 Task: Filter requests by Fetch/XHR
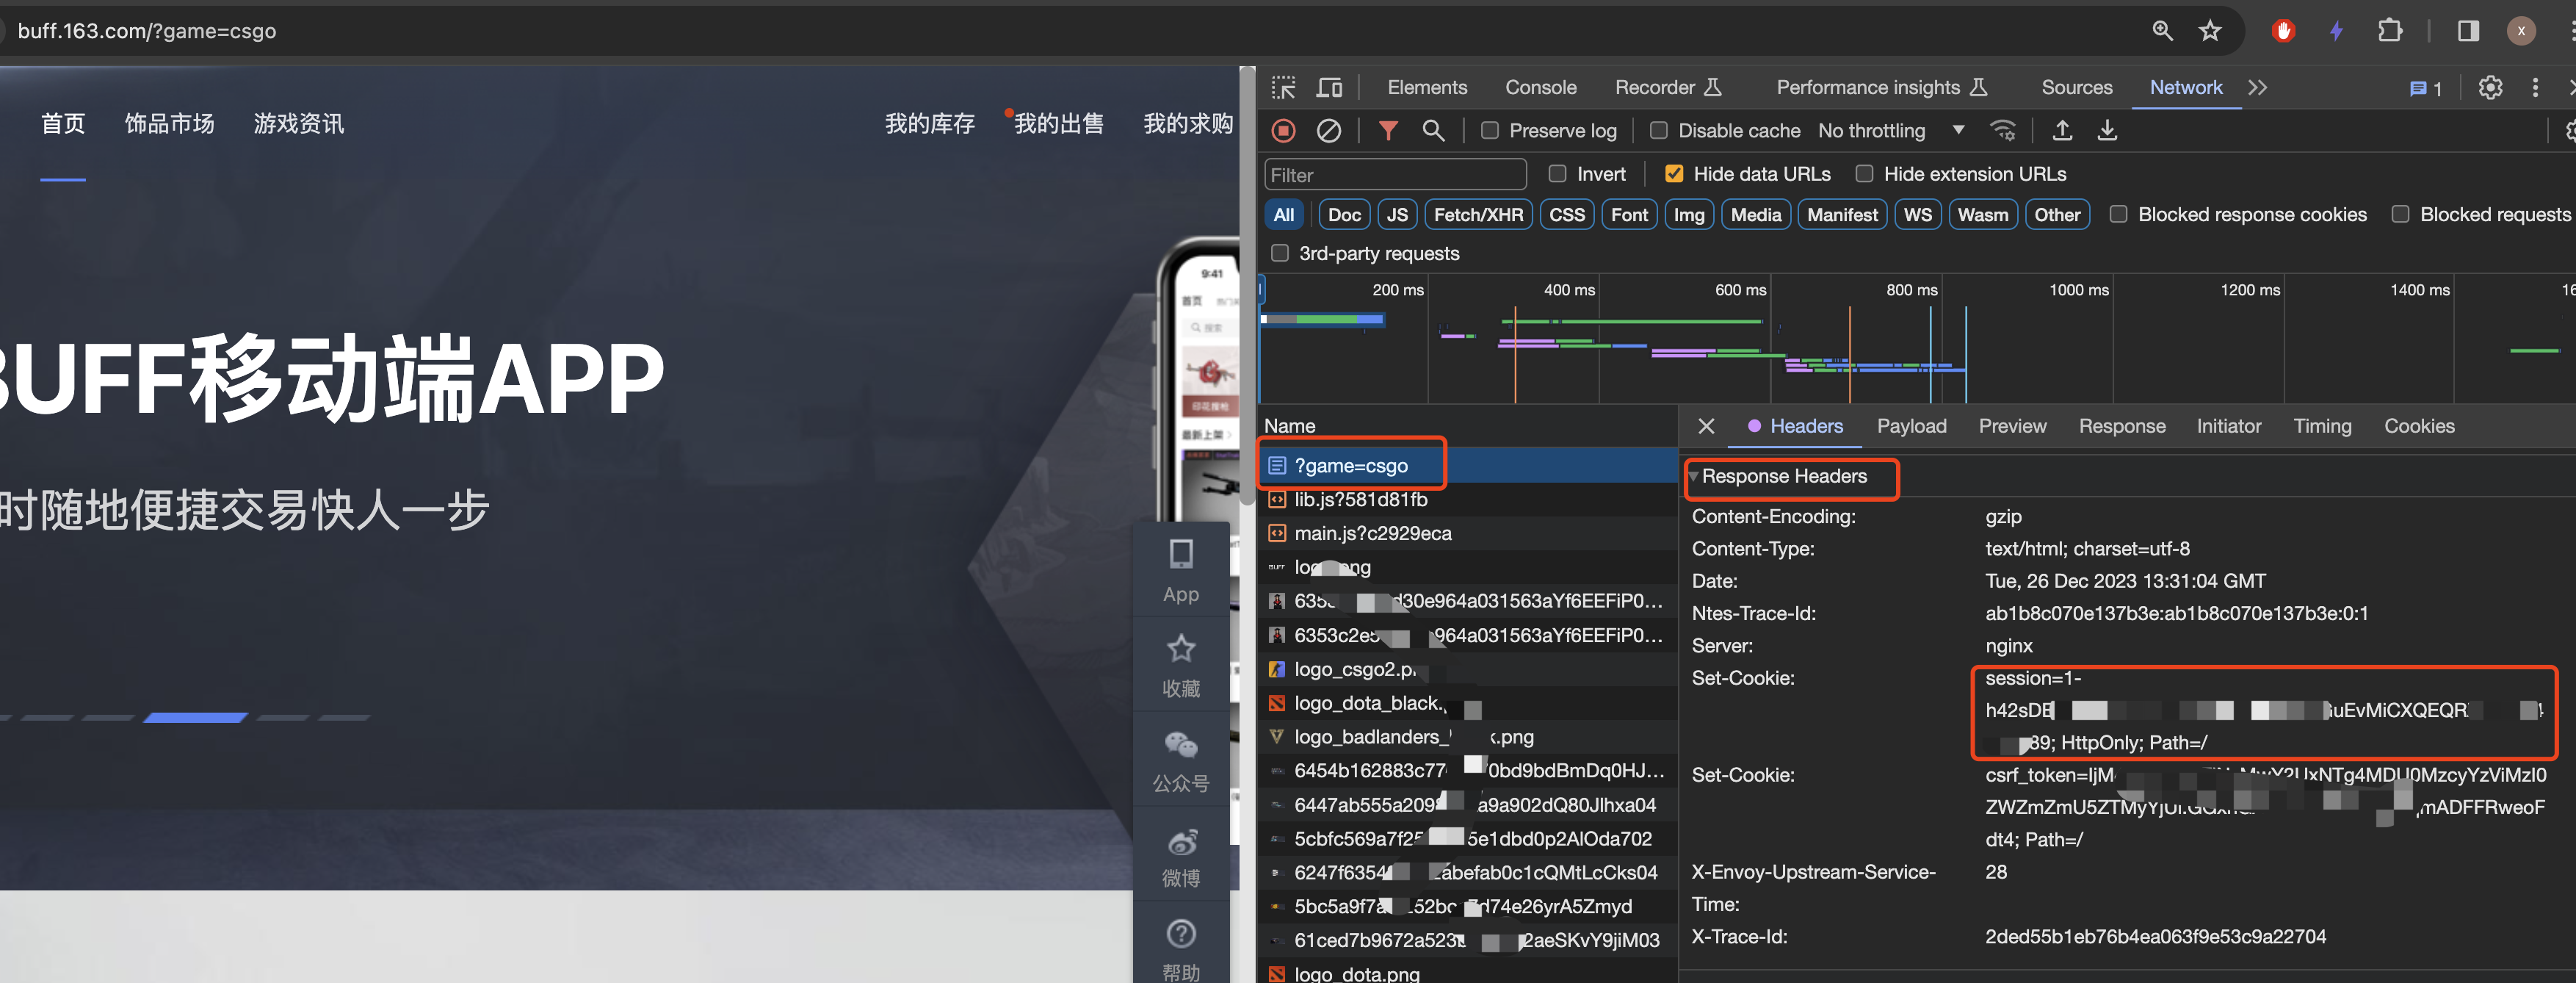[x=1478, y=214]
